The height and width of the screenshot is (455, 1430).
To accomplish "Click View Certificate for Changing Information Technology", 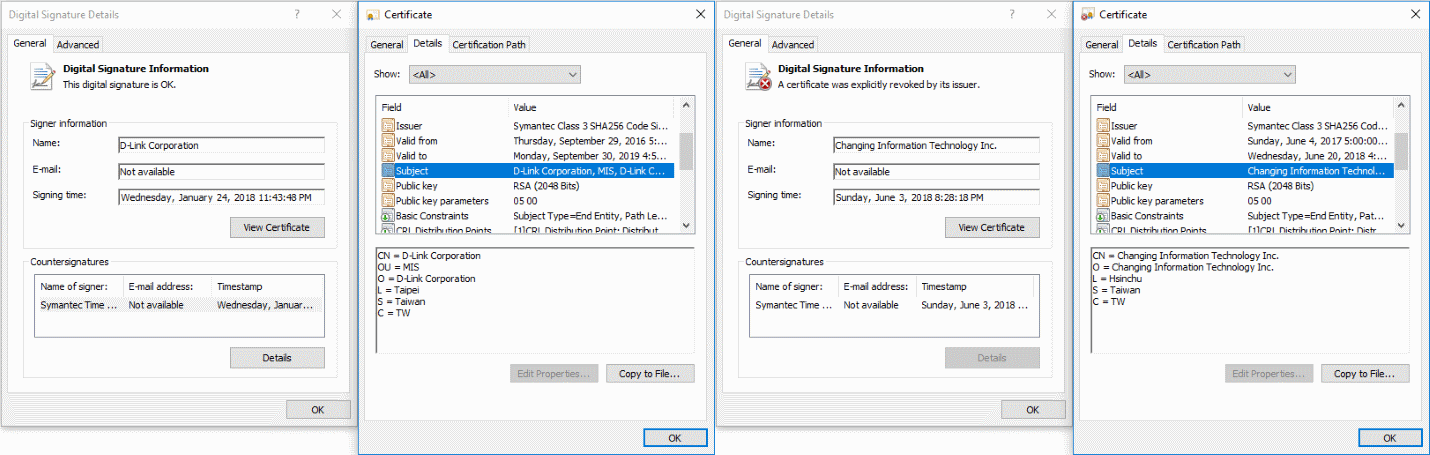I will pyautogui.click(x=992, y=227).
